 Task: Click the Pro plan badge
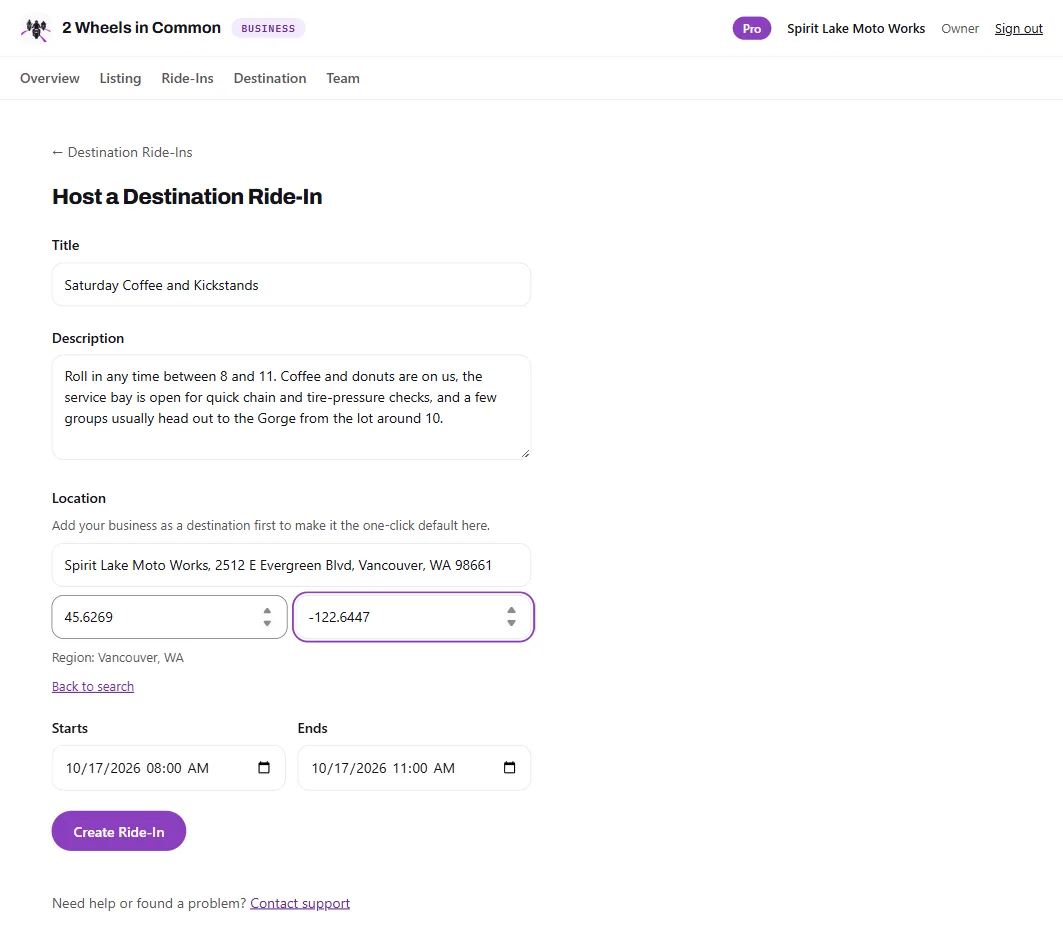click(x=751, y=28)
